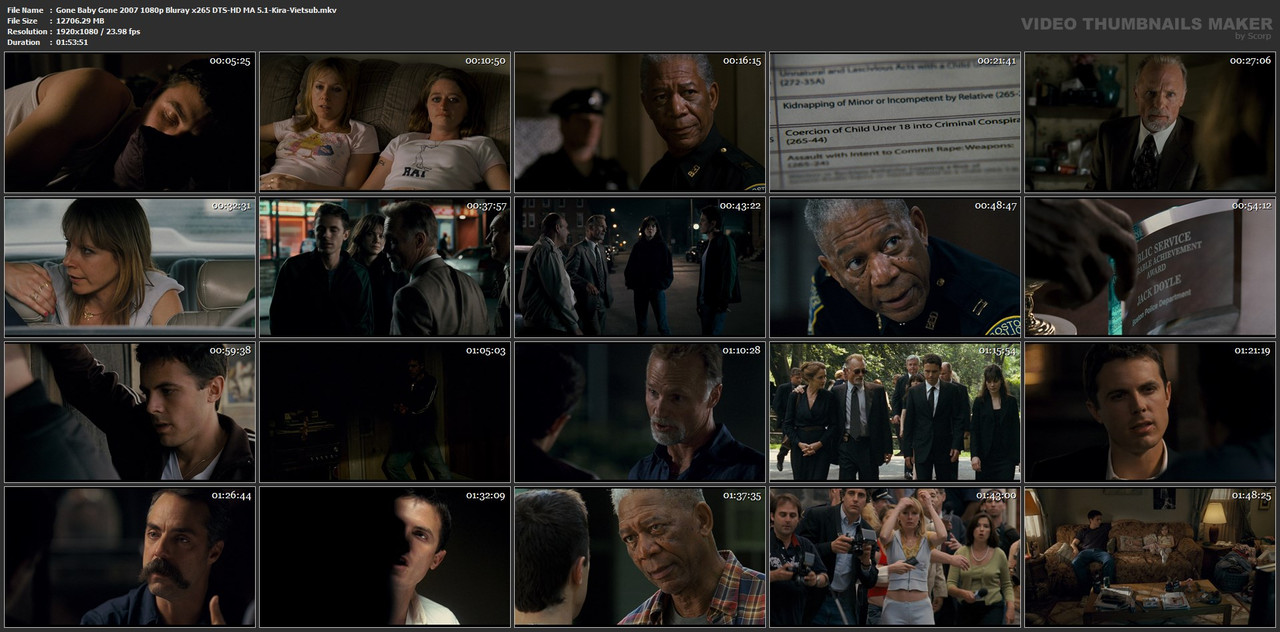Image resolution: width=1280 pixels, height=632 pixels.
Task: Select the thumbnail at 00:59:38
Action: (130, 412)
